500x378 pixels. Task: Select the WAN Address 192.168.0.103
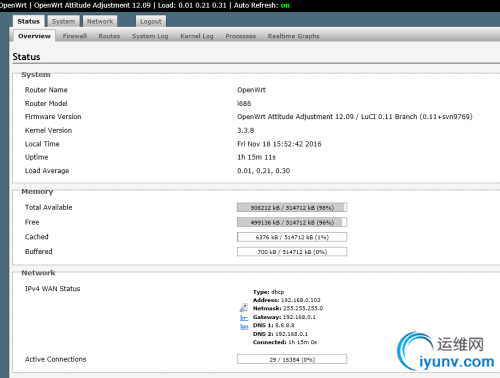coord(301,300)
